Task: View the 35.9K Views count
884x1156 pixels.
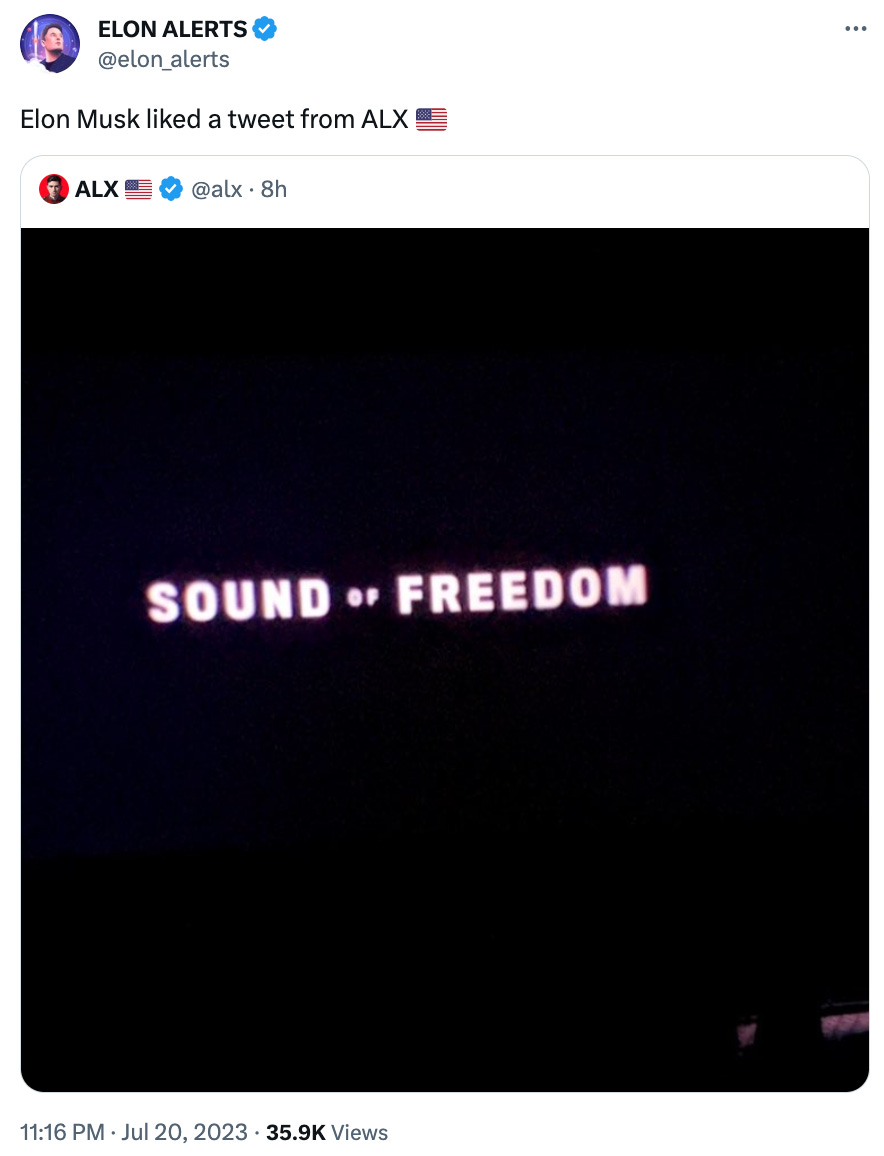Action: point(327,1132)
